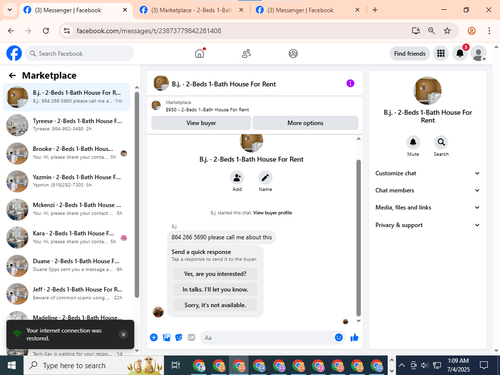The width and height of the screenshot is (500, 375).
Task: Click the conversation list scrollbar
Action: click(137, 195)
